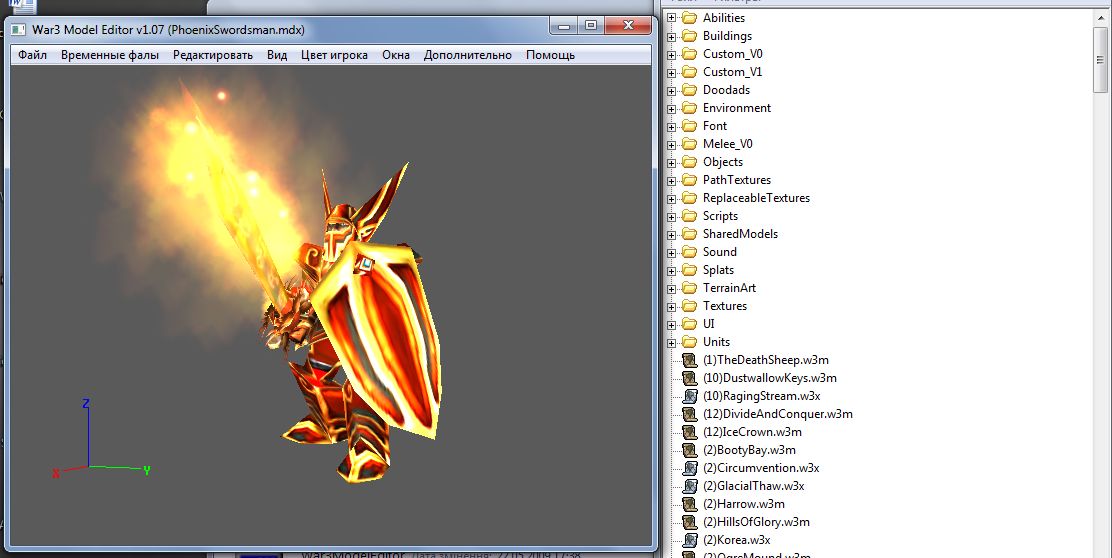Open the Дополнительно menu
The height and width of the screenshot is (558, 1112).
point(467,55)
